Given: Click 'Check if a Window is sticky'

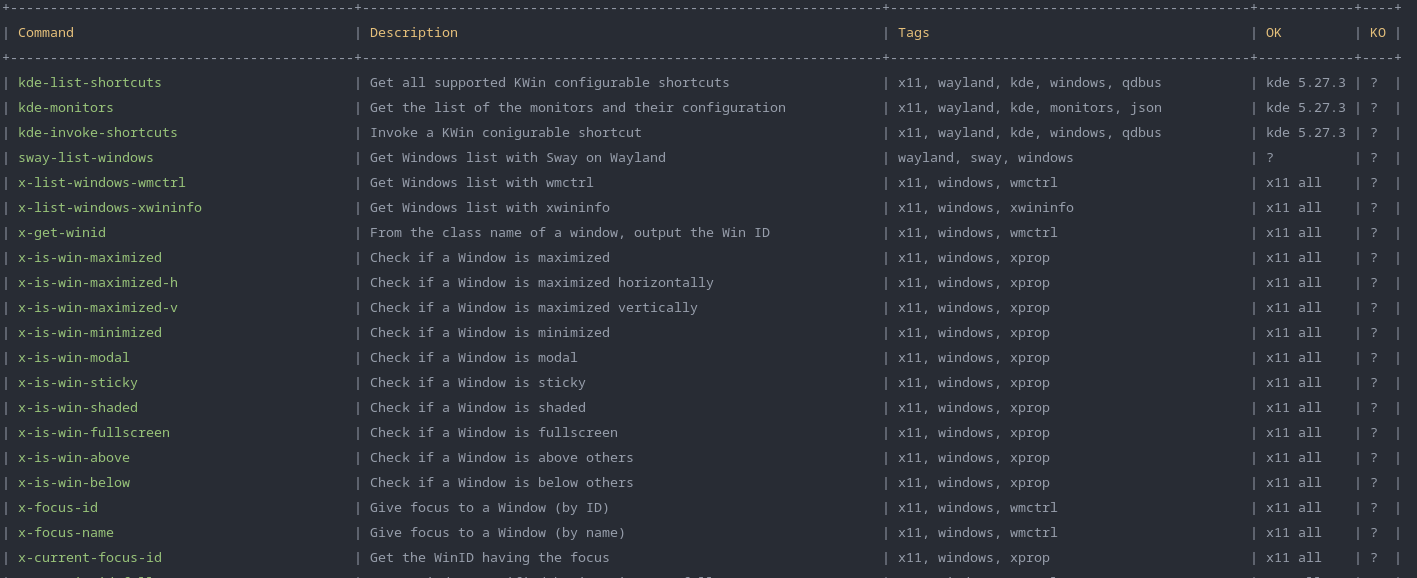Looking at the screenshot, I should [478, 383].
